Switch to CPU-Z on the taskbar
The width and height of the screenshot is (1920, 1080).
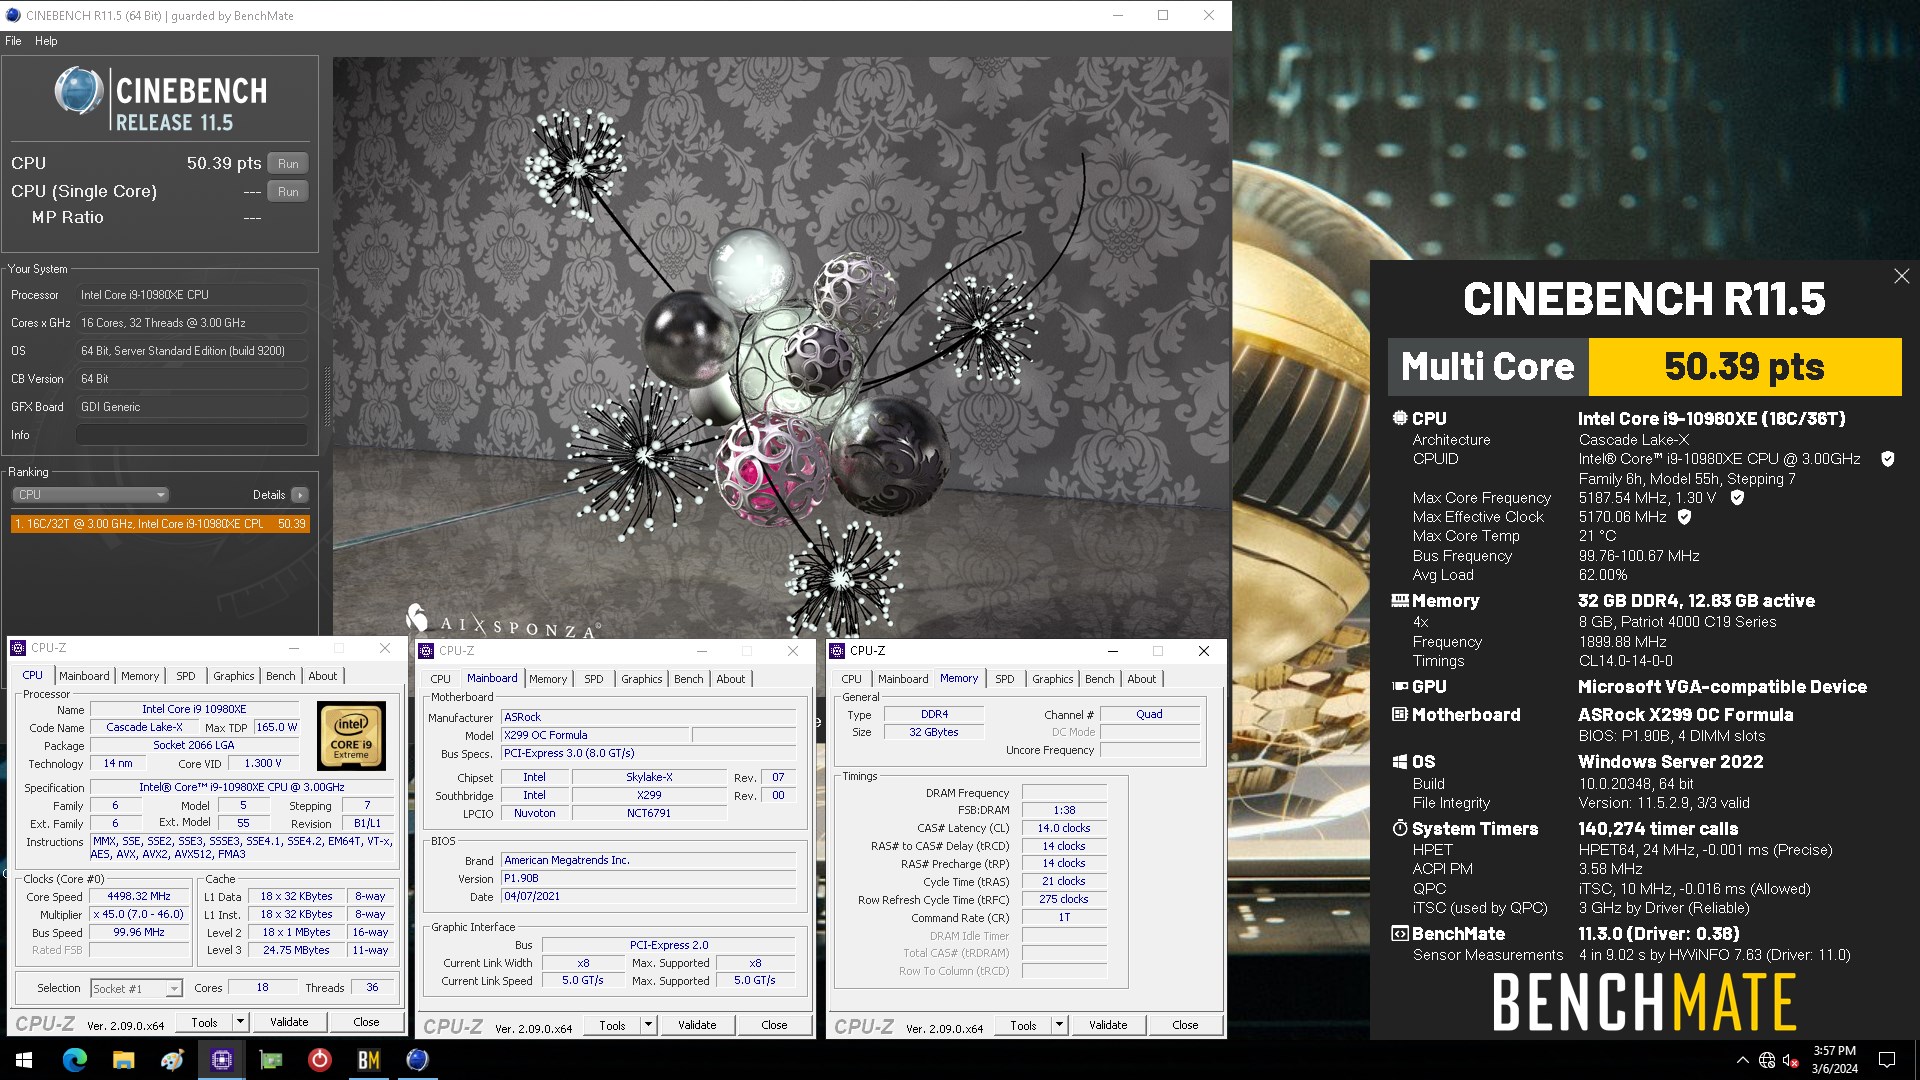(x=221, y=1060)
